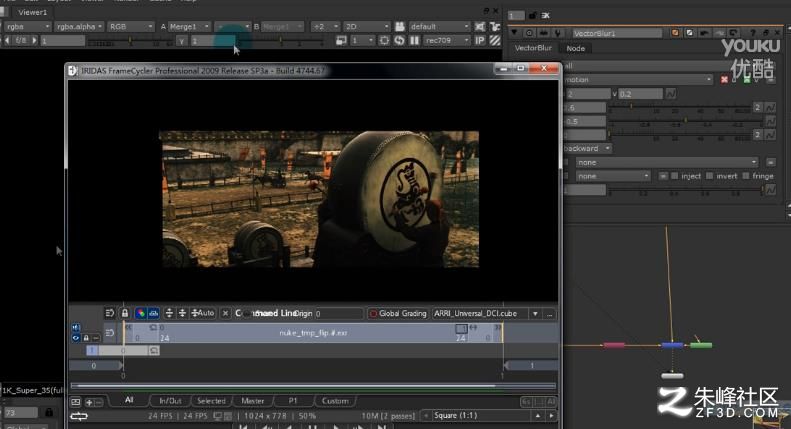Click the Auto fit button in FrameCycler
Viewport: 791px width, 429px height.
(x=203, y=313)
